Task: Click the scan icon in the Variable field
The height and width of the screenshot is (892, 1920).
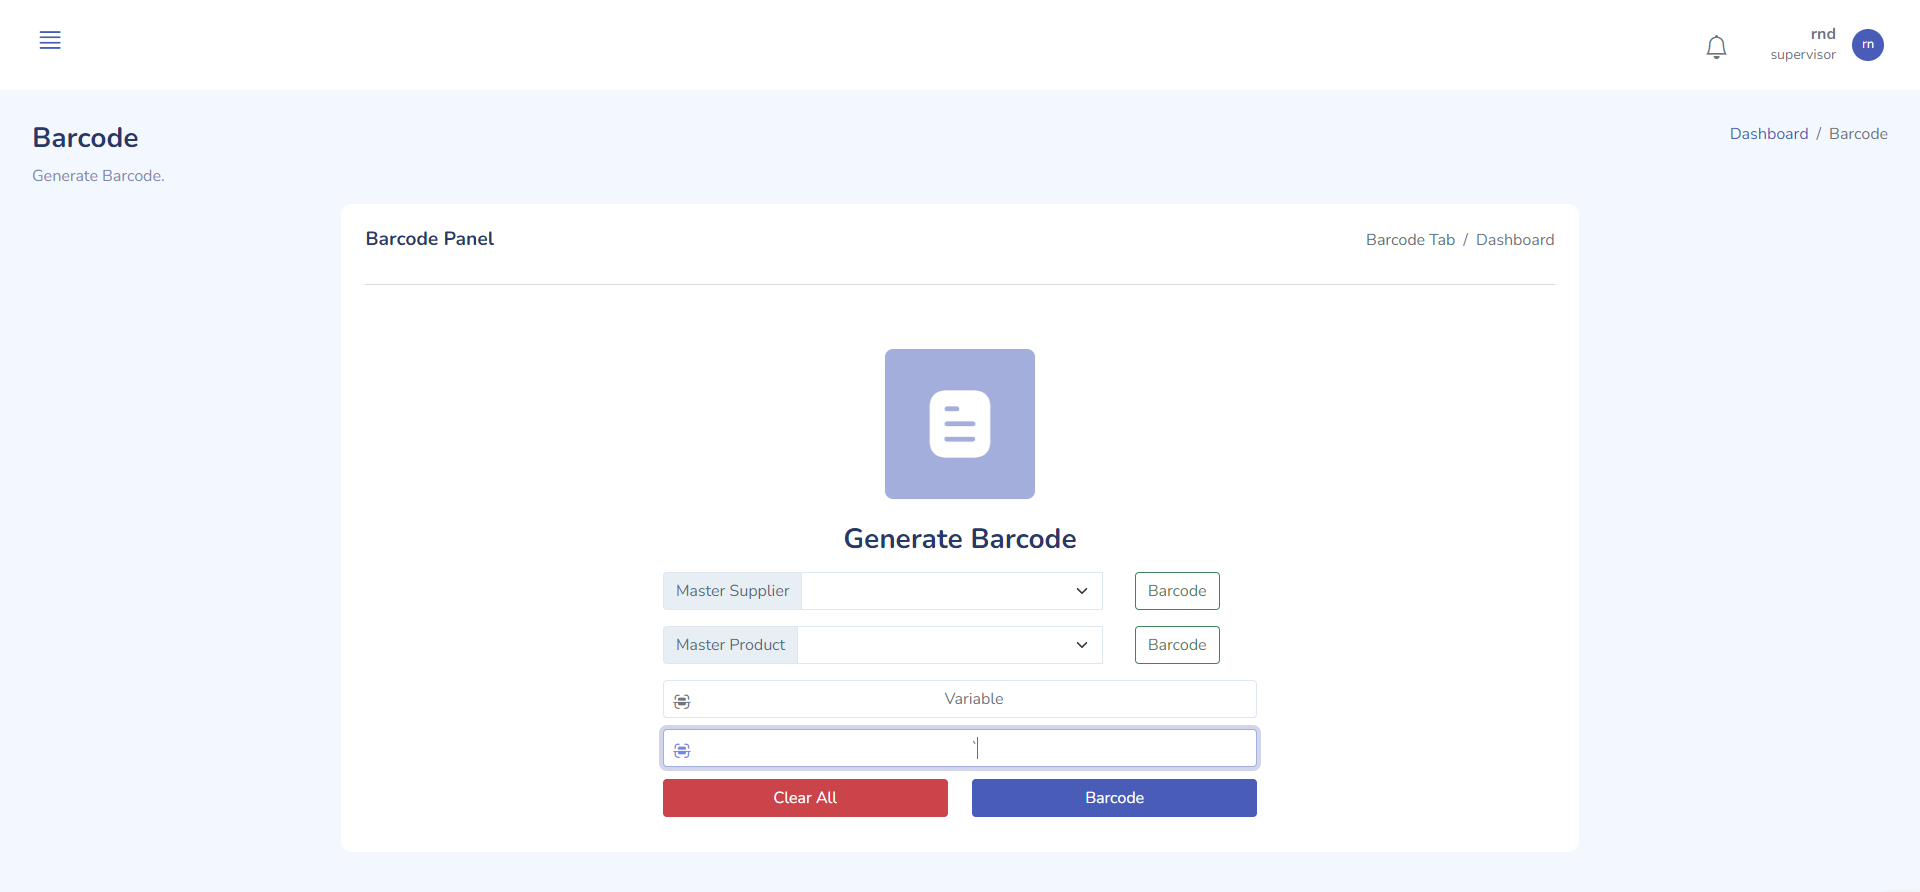Action: tap(682, 701)
